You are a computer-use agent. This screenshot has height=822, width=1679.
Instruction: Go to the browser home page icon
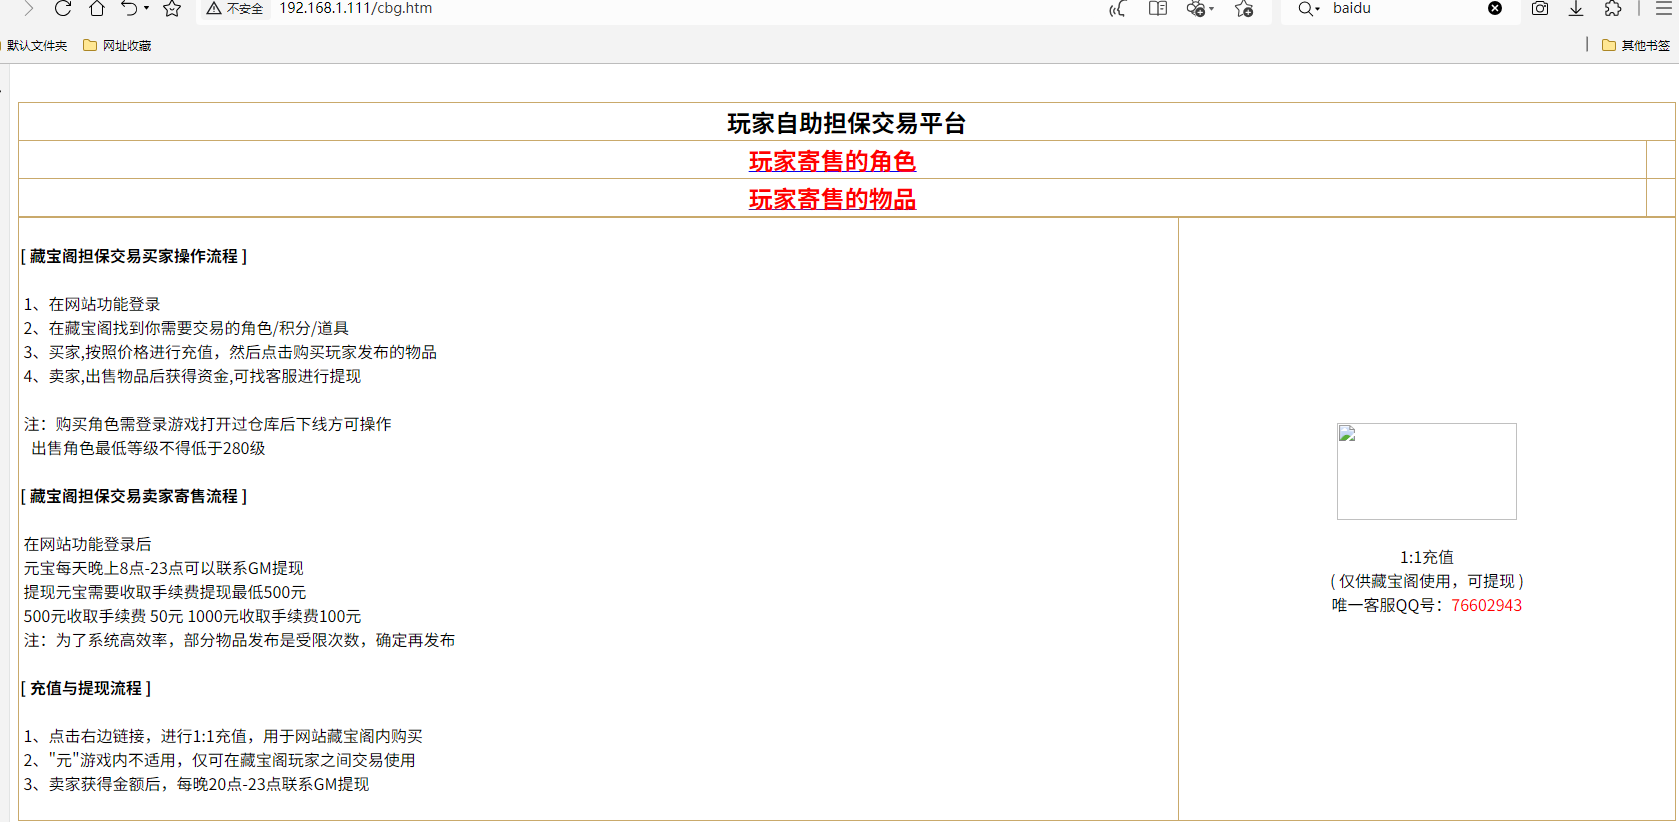tap(96, 8)
